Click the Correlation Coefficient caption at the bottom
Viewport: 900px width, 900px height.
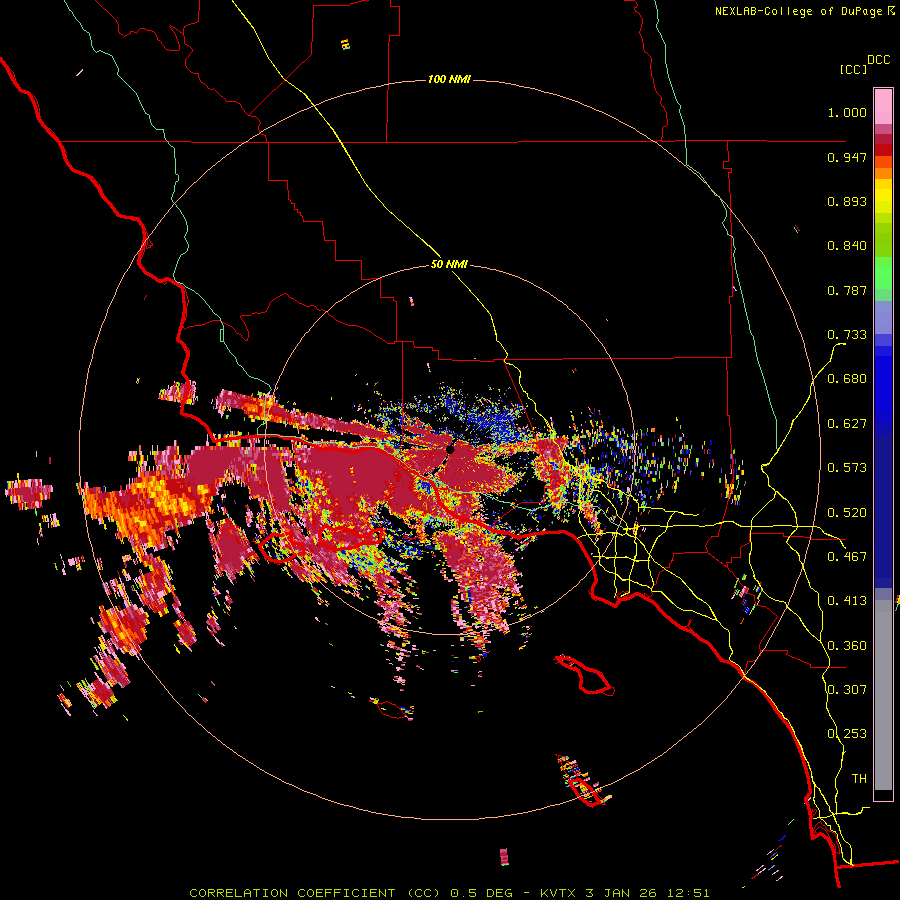click(449, 893)
